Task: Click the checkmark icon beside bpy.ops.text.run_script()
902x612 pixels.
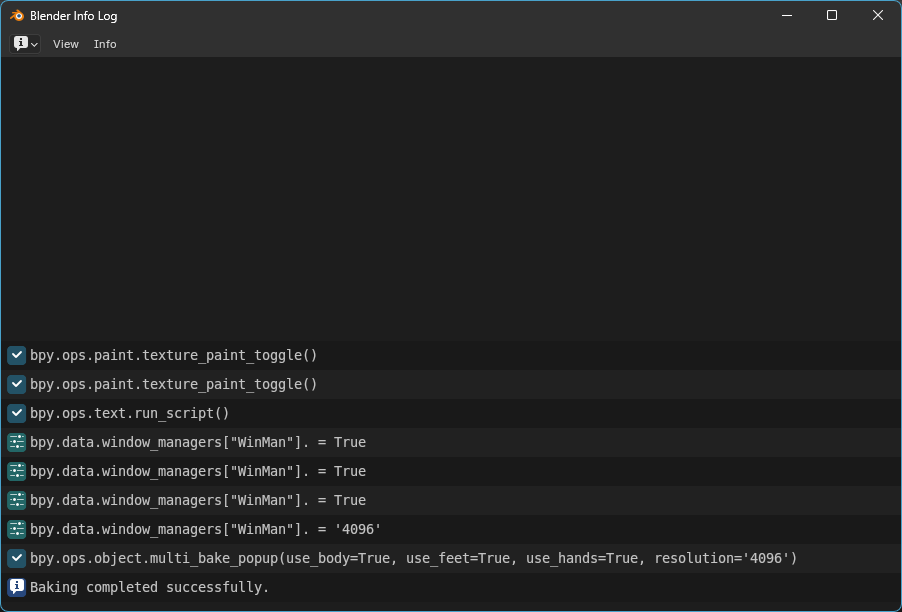Action: (16, 413)
